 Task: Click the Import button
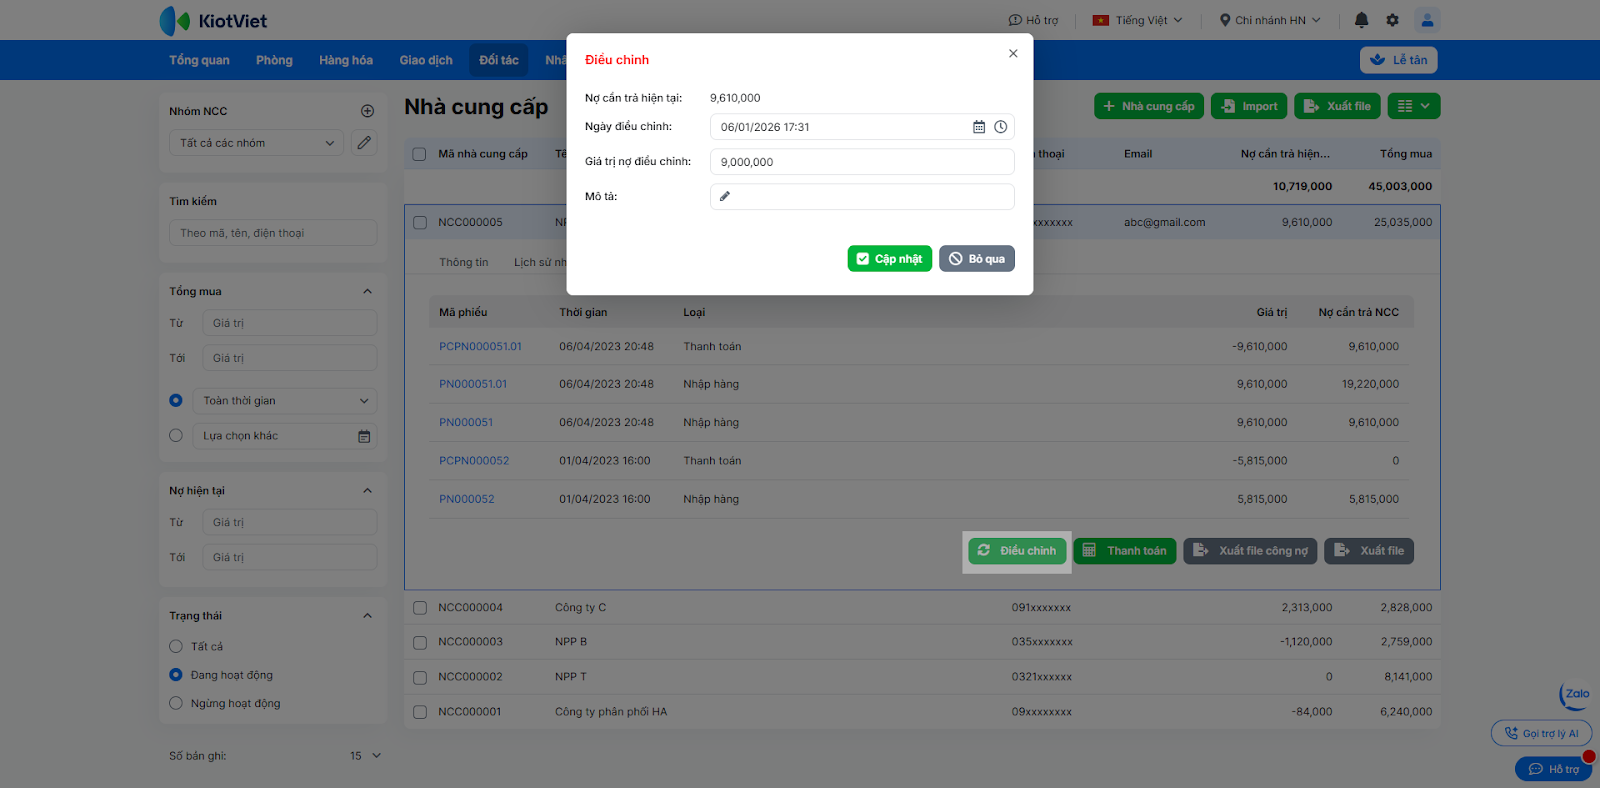[1249, 106]
